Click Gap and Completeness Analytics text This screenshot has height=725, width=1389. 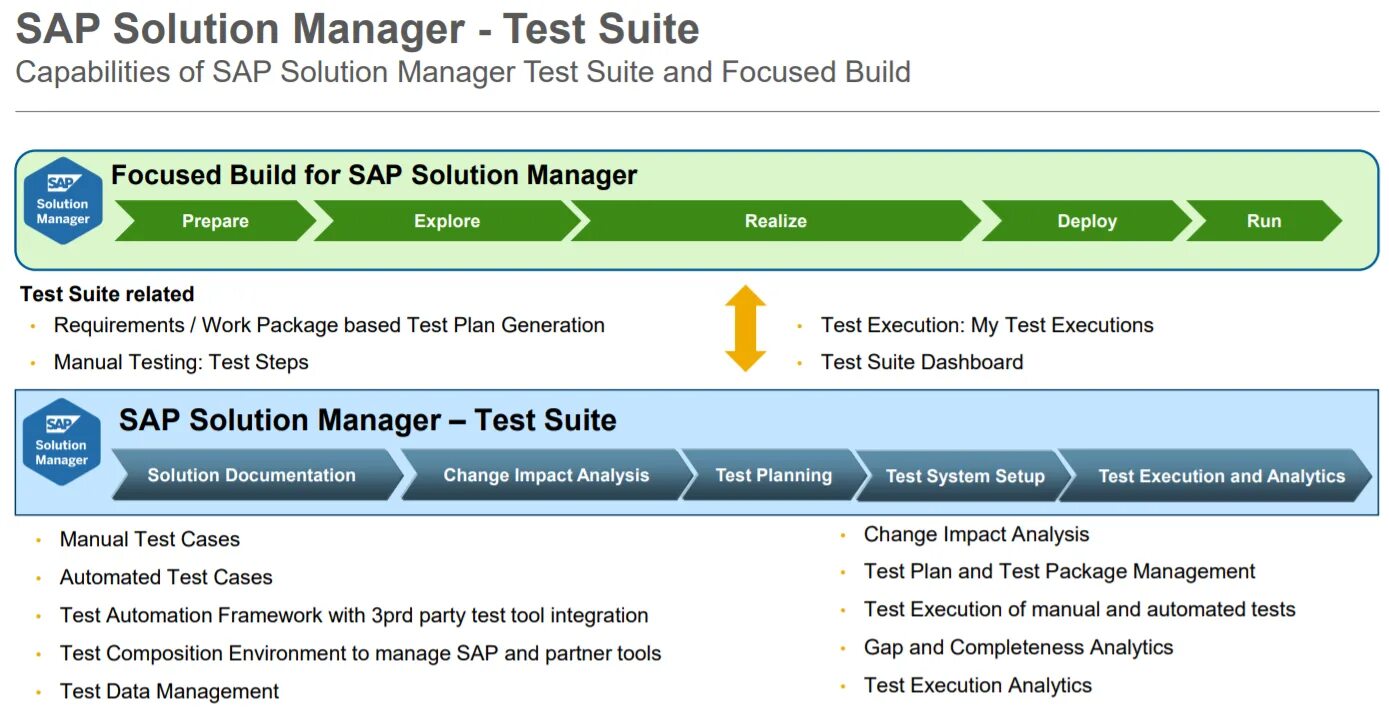click(x=1018, y=647)
